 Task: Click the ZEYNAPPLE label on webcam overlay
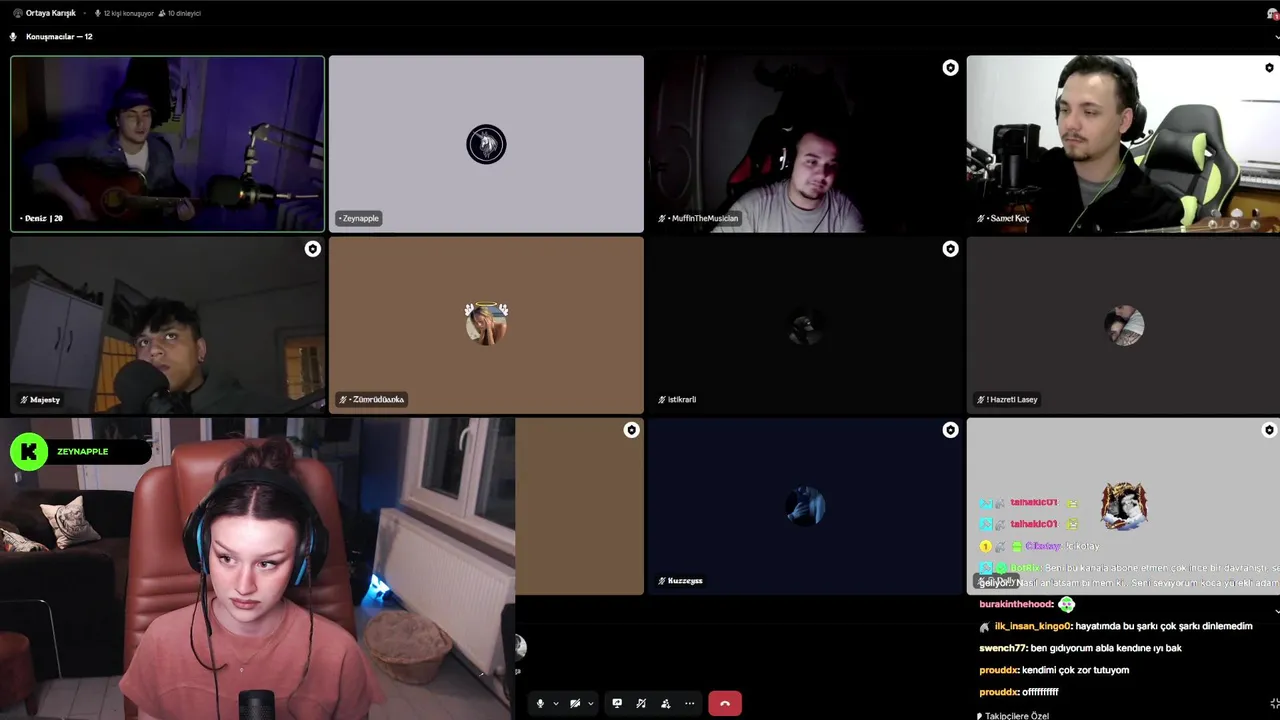coord(82,452)
